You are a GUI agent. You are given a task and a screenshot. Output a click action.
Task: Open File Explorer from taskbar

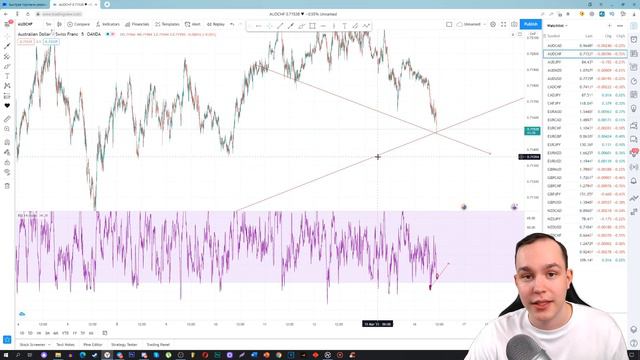(x=58, y=356)
